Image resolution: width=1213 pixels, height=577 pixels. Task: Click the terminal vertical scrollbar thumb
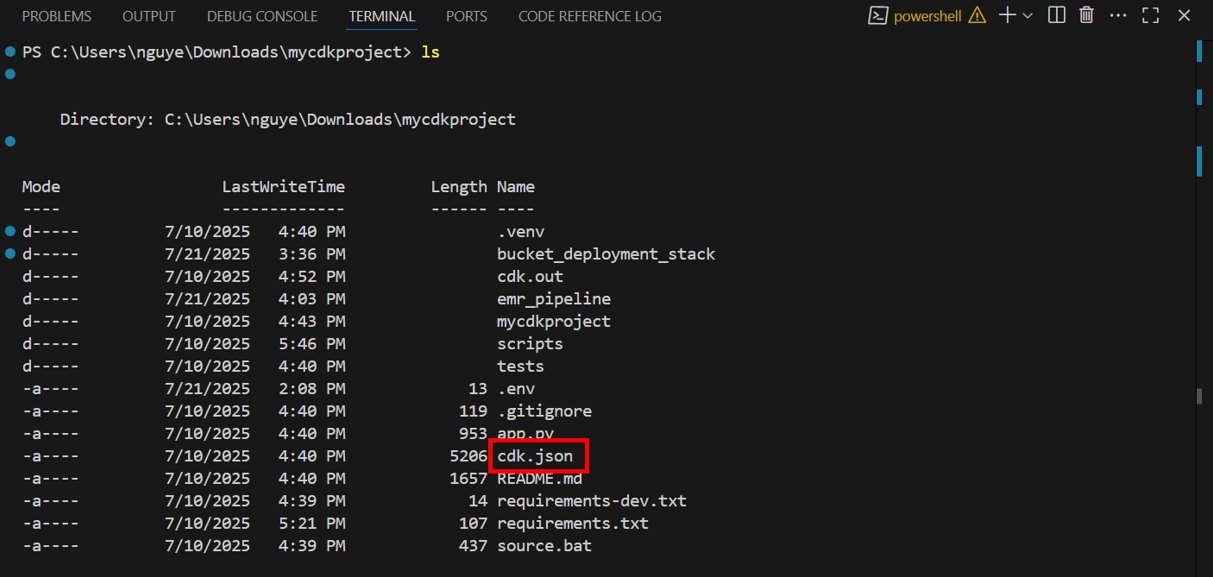(x=1199, y=397)
